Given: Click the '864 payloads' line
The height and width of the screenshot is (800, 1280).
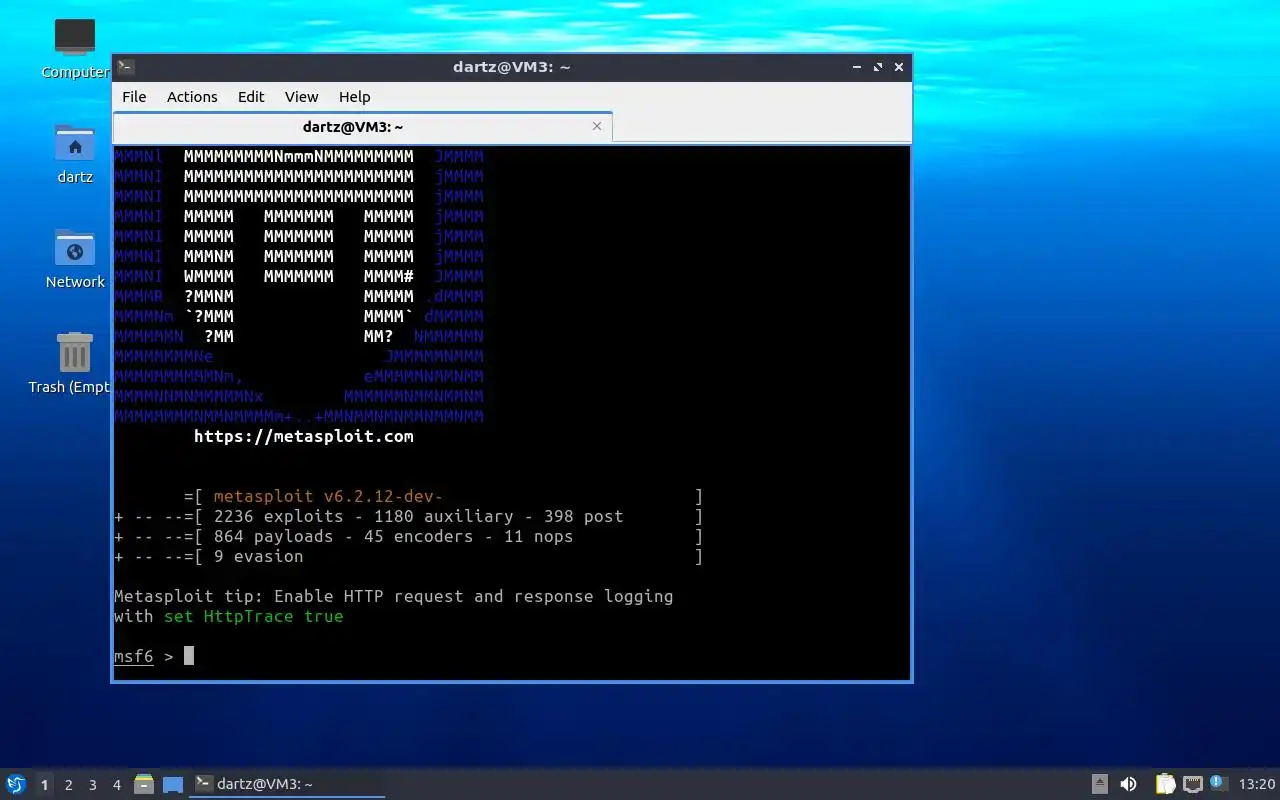Looking at the screenshot, I should pos(409,536).
